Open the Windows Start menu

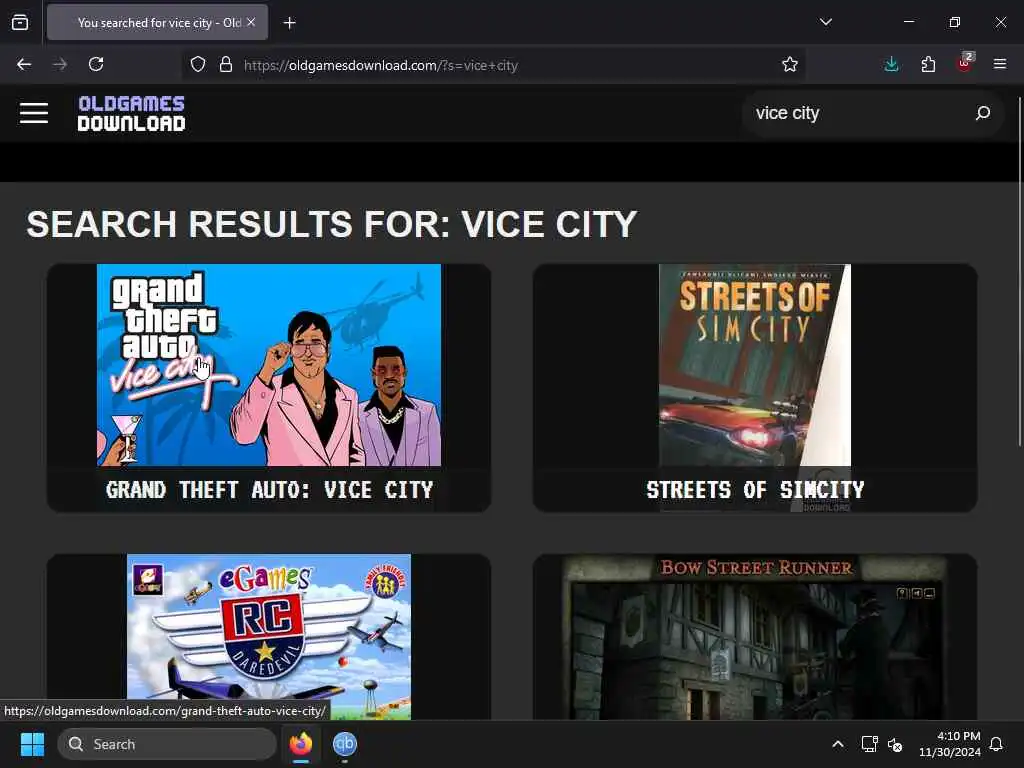(32, 744)
